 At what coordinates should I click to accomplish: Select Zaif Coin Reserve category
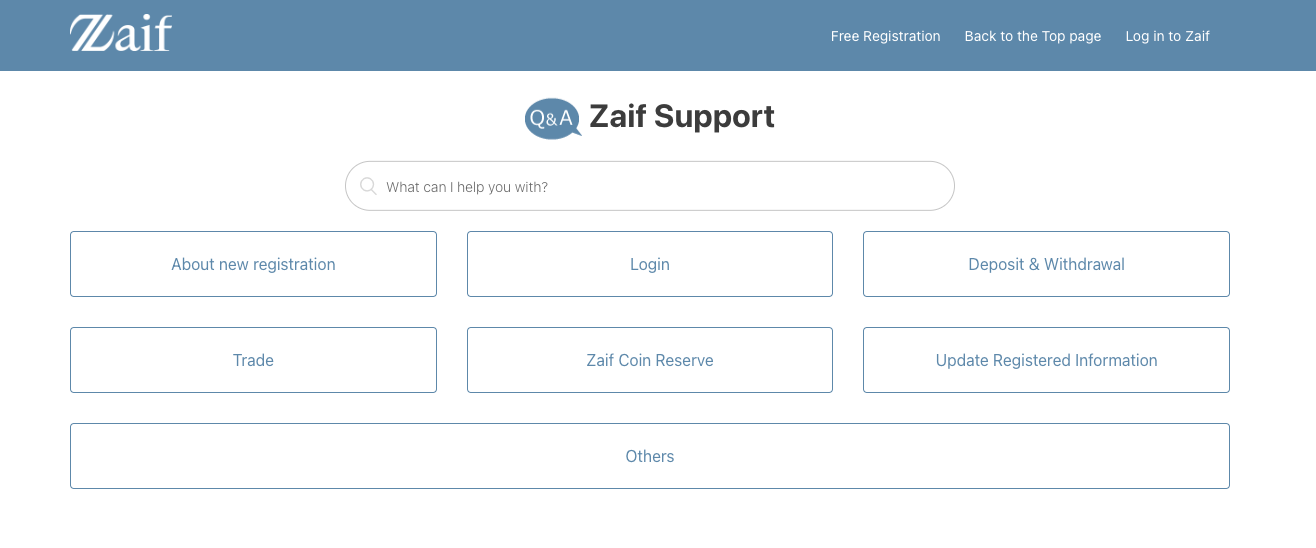point(650,360)
